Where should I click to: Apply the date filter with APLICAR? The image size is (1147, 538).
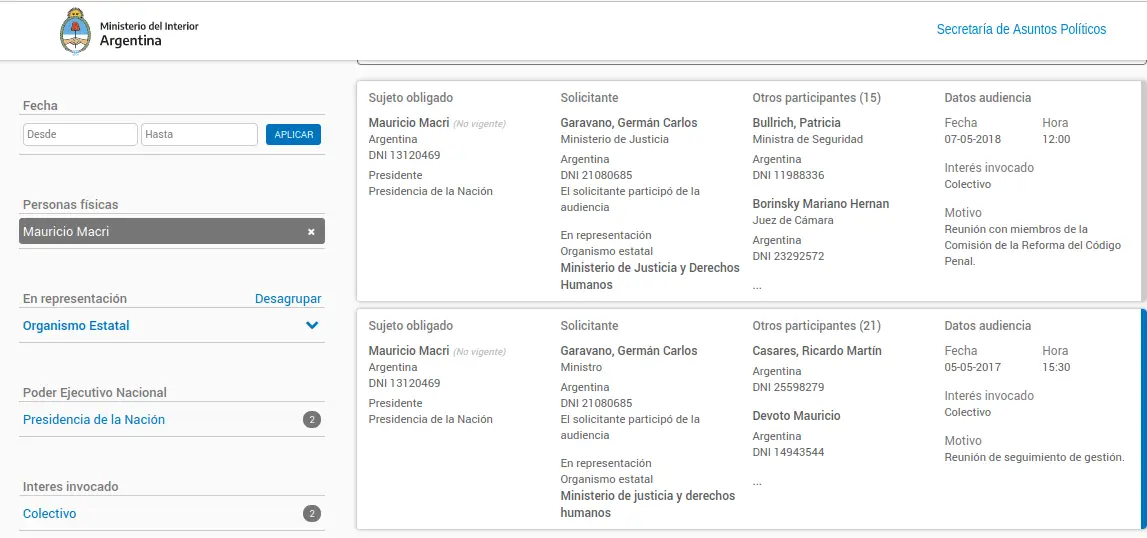[x=293, y=135]
